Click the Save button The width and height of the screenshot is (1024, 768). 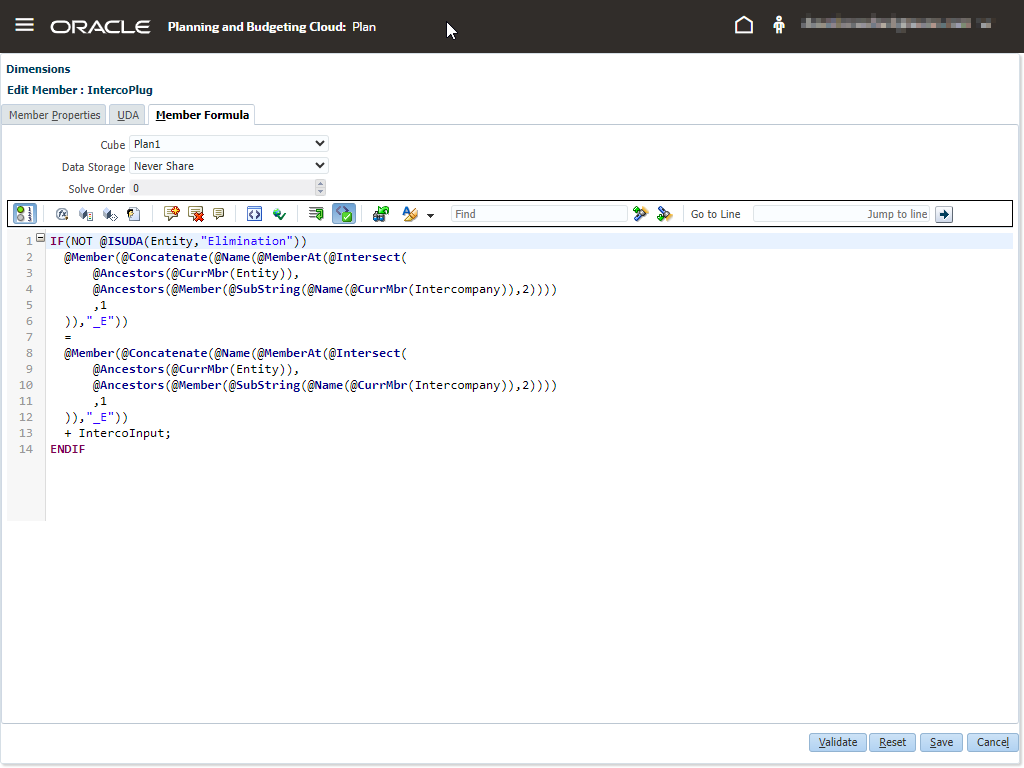(x=941, y=742)
